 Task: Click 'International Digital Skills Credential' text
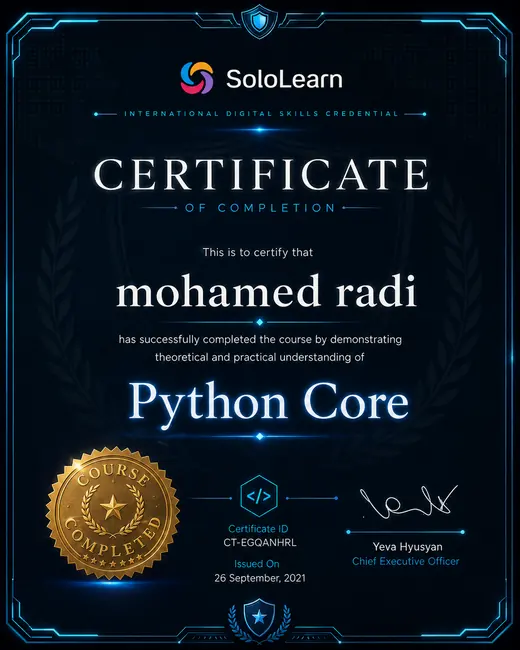coord(261,114)
